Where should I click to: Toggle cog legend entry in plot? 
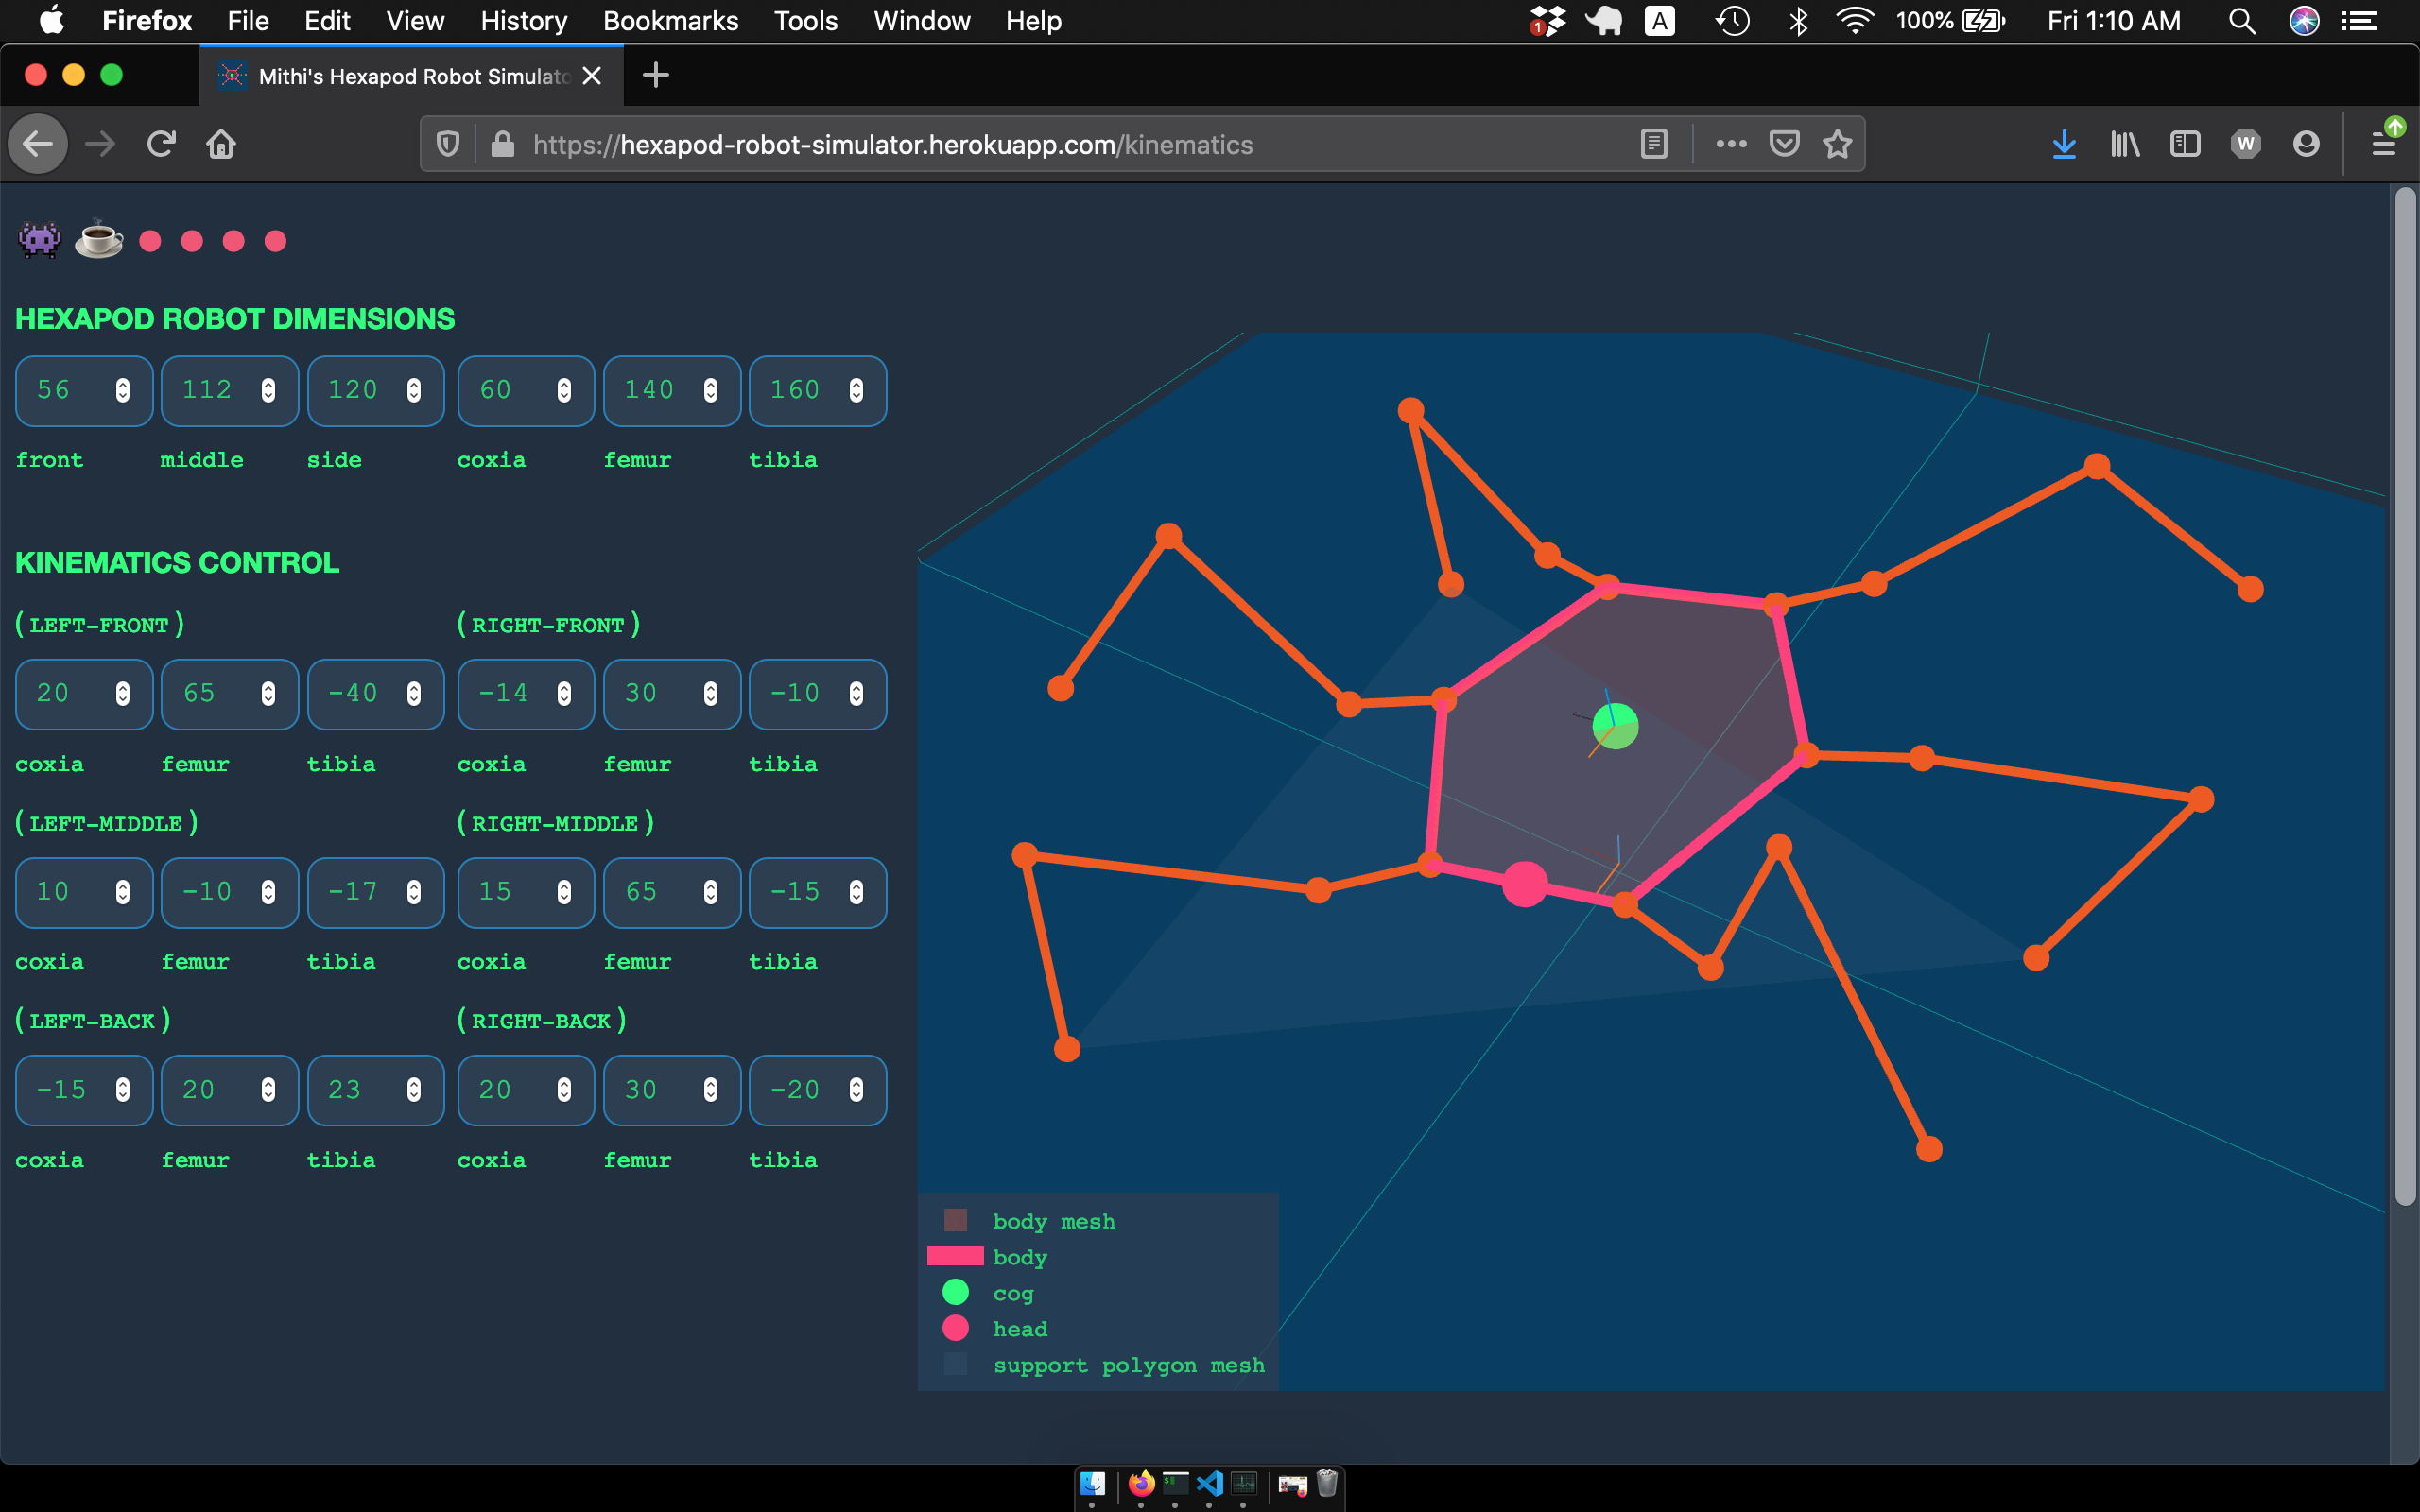[x=1012, y=1293]
